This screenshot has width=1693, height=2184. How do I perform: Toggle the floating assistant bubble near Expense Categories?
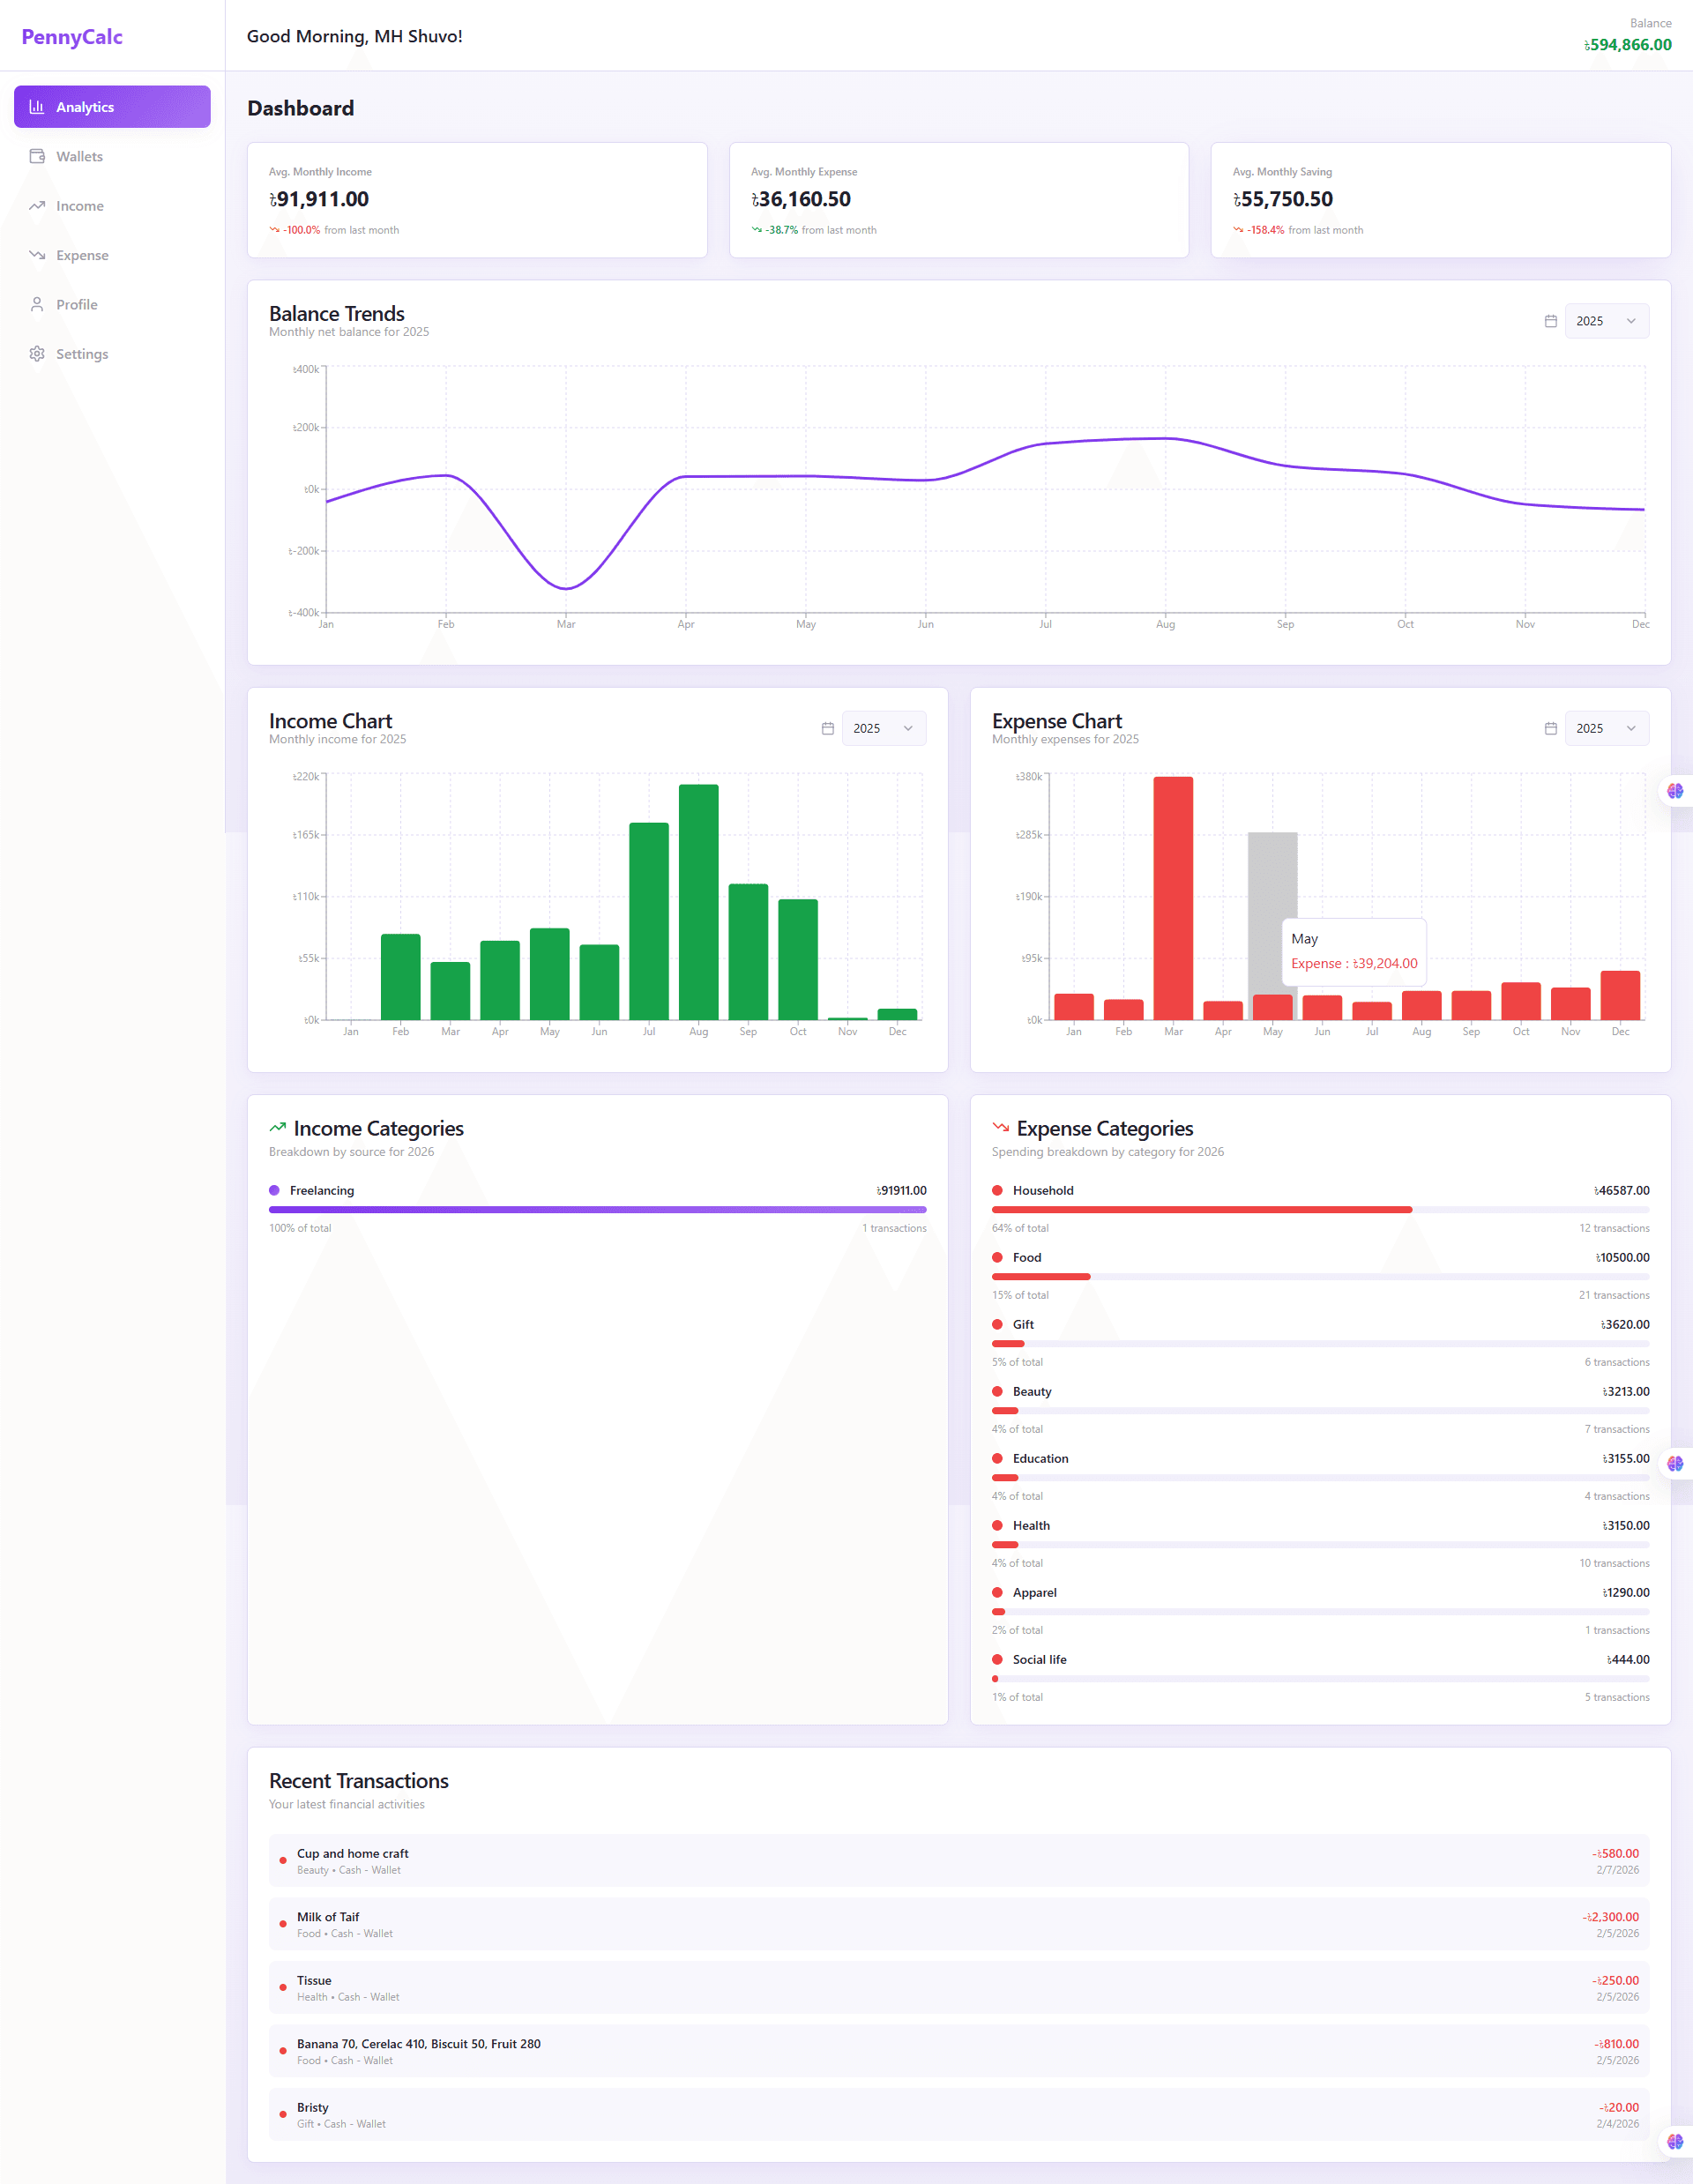1676,1463
